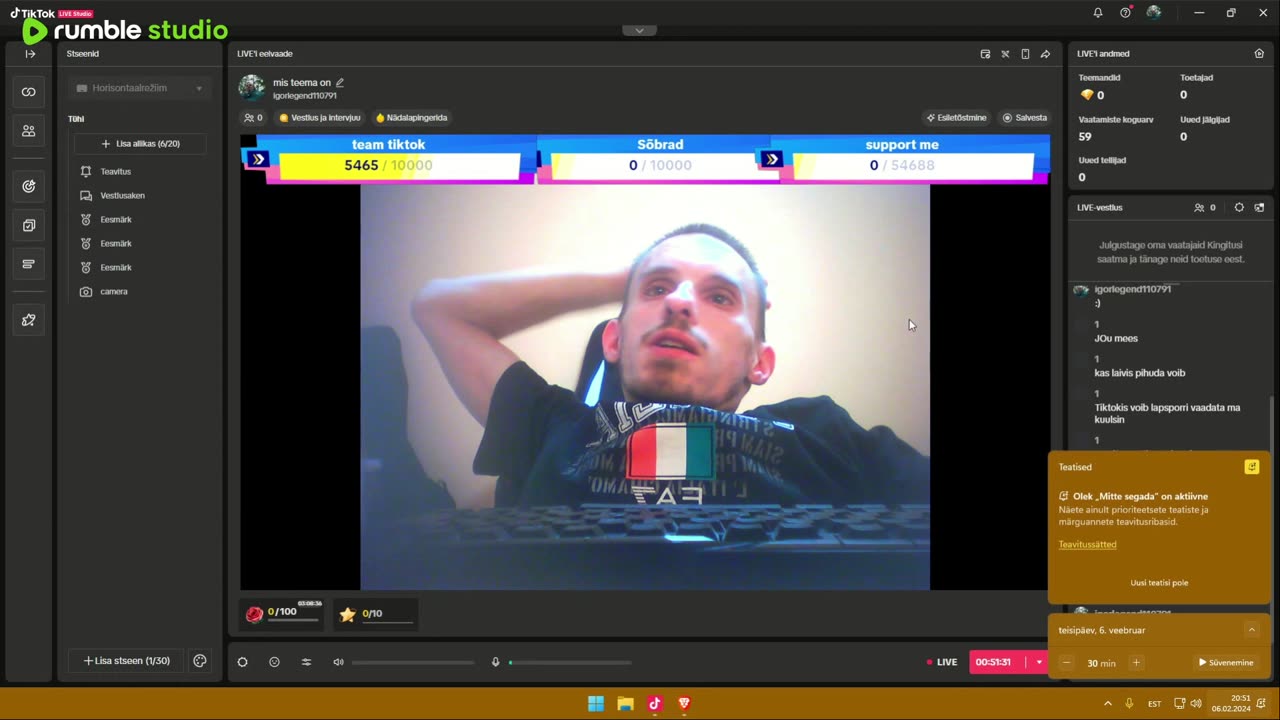Show hidden tray icons chevron

[1107, 704]
